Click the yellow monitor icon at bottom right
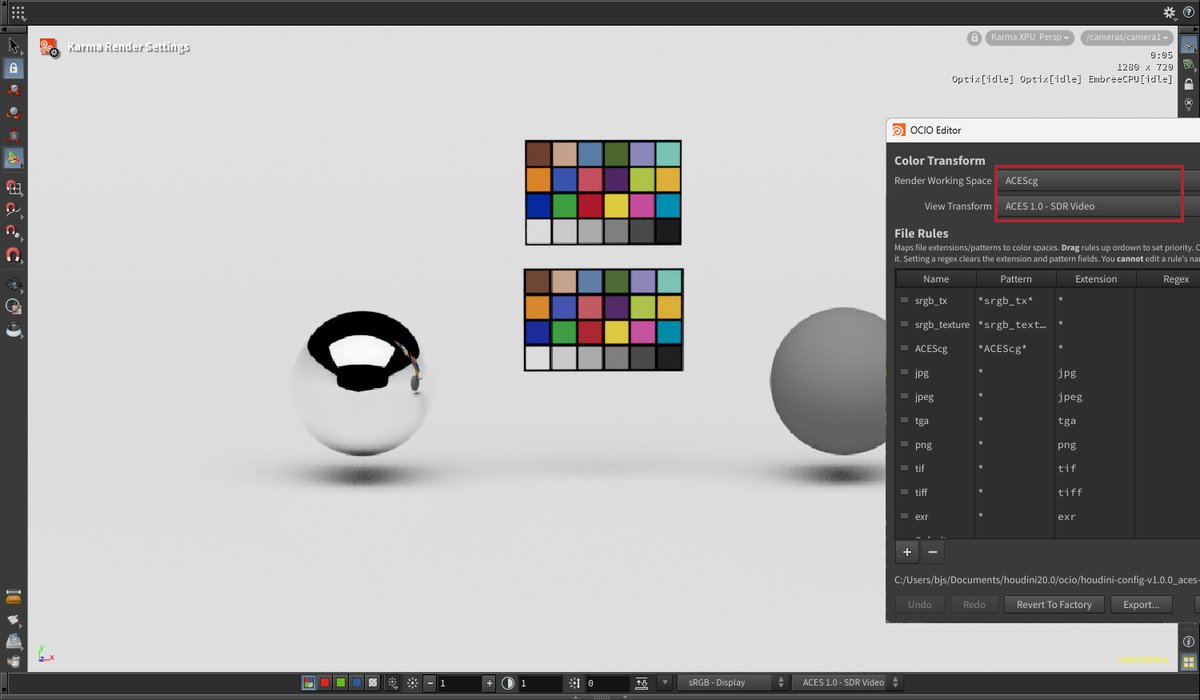 click(1189, 661)
